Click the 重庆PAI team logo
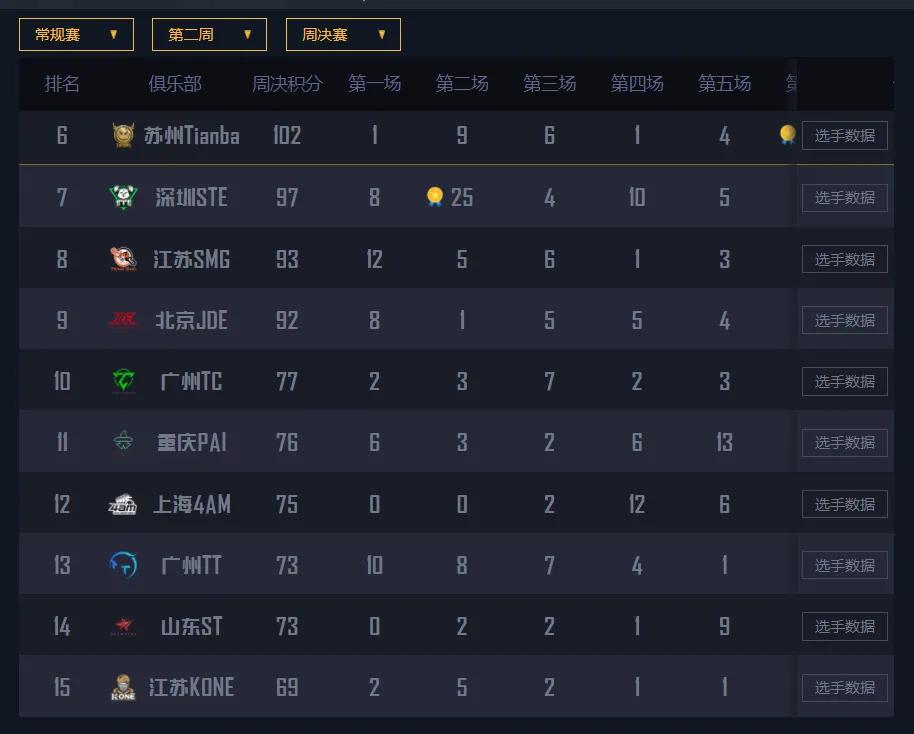914x734 pixels. [x=123, y=442]
